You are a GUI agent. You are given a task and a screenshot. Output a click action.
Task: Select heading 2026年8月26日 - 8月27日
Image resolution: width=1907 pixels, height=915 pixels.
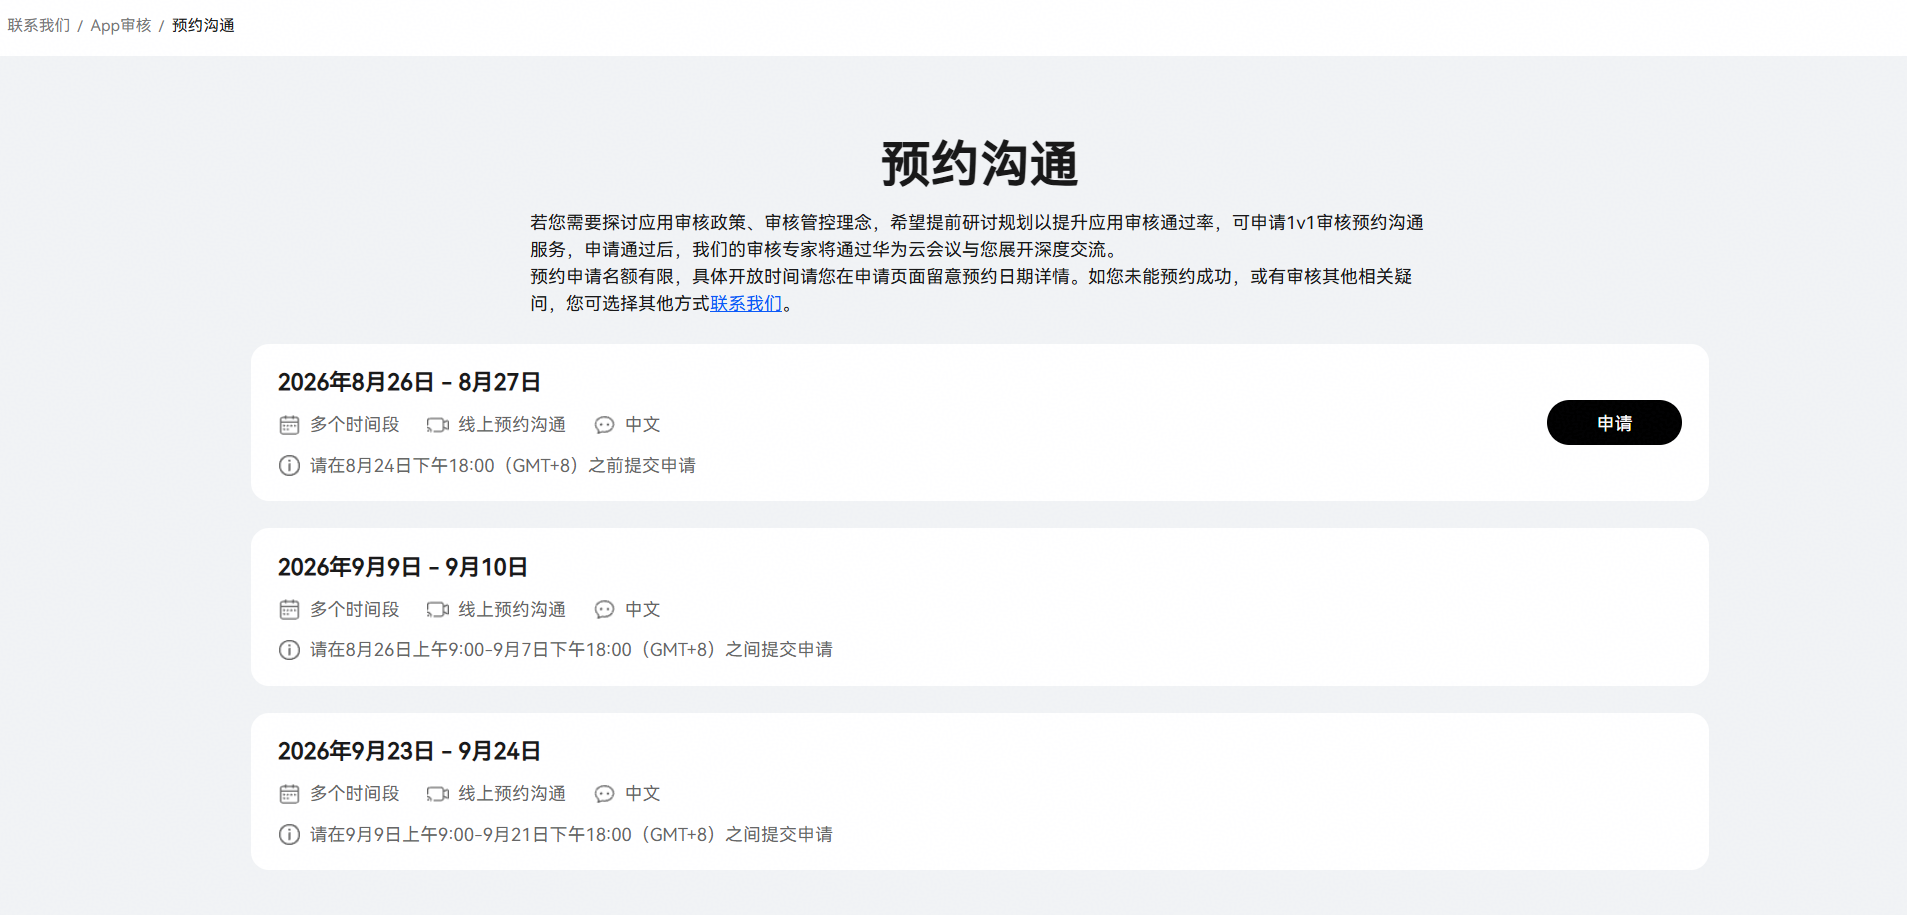[x=409, y=382]
